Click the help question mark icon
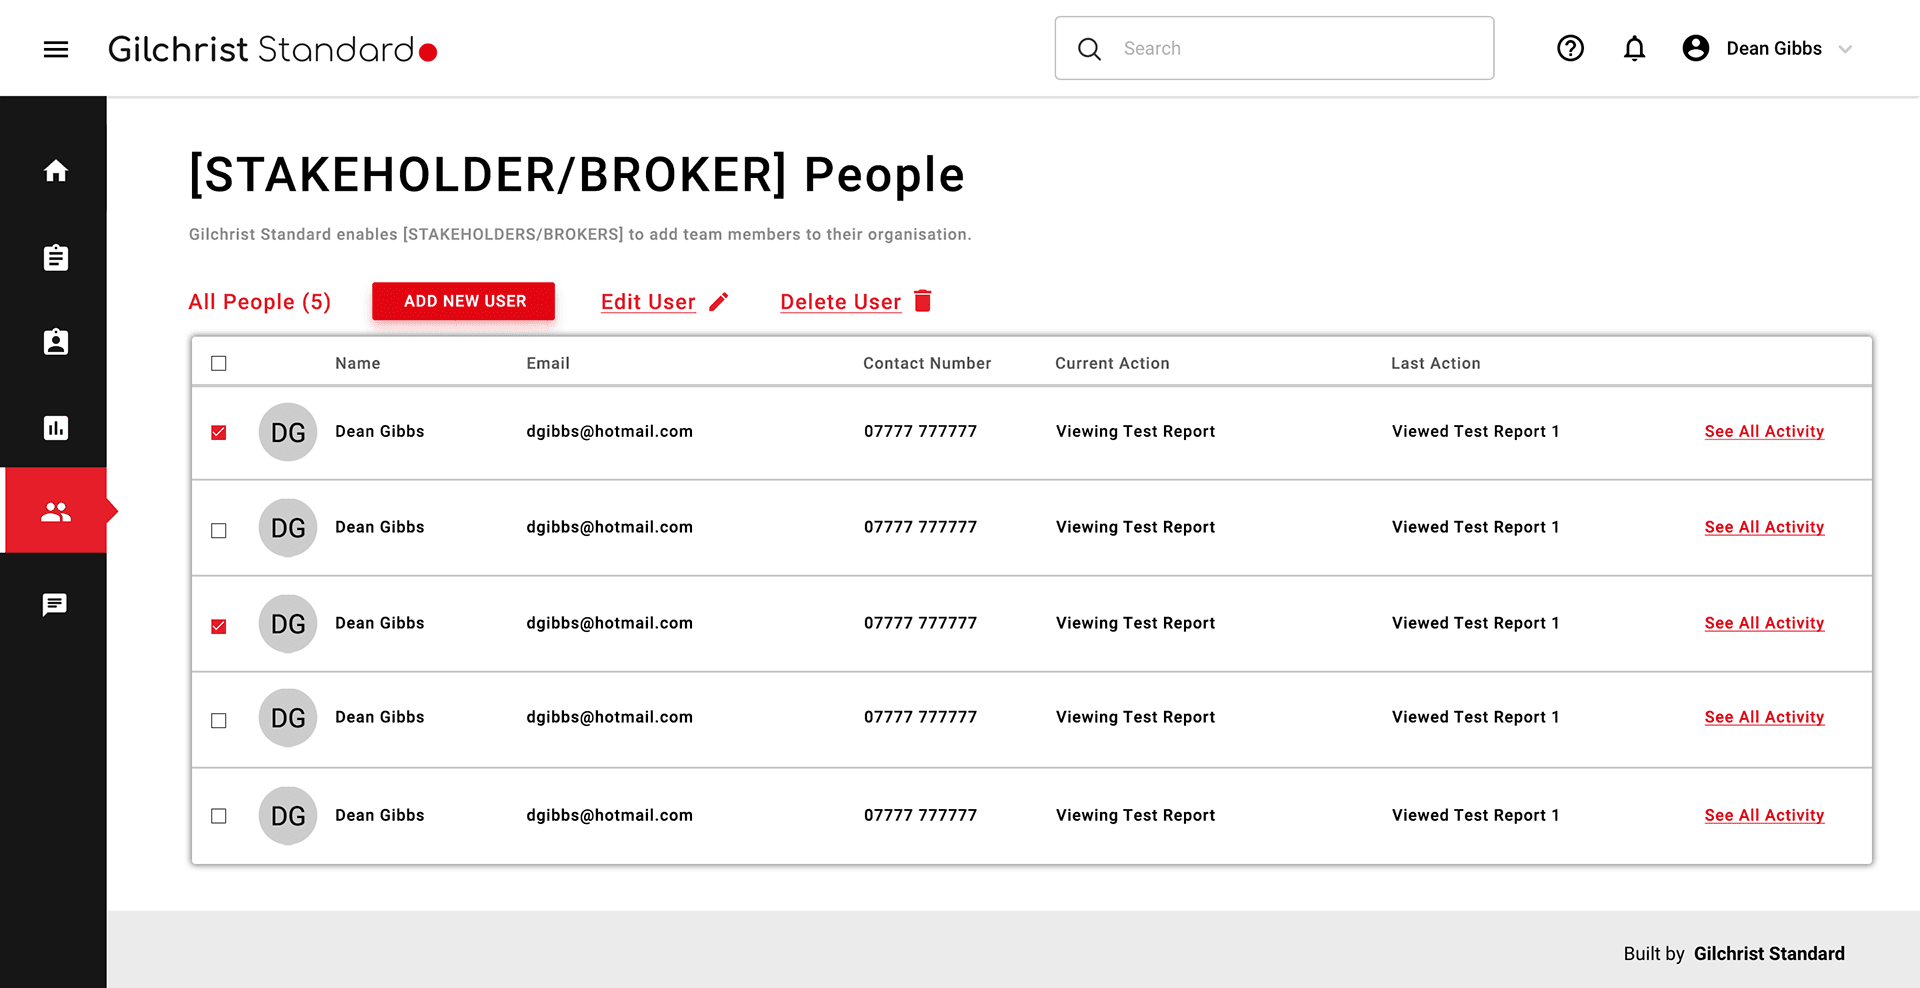Viewport: 1920px width, 988px height. pos(1570,48)
